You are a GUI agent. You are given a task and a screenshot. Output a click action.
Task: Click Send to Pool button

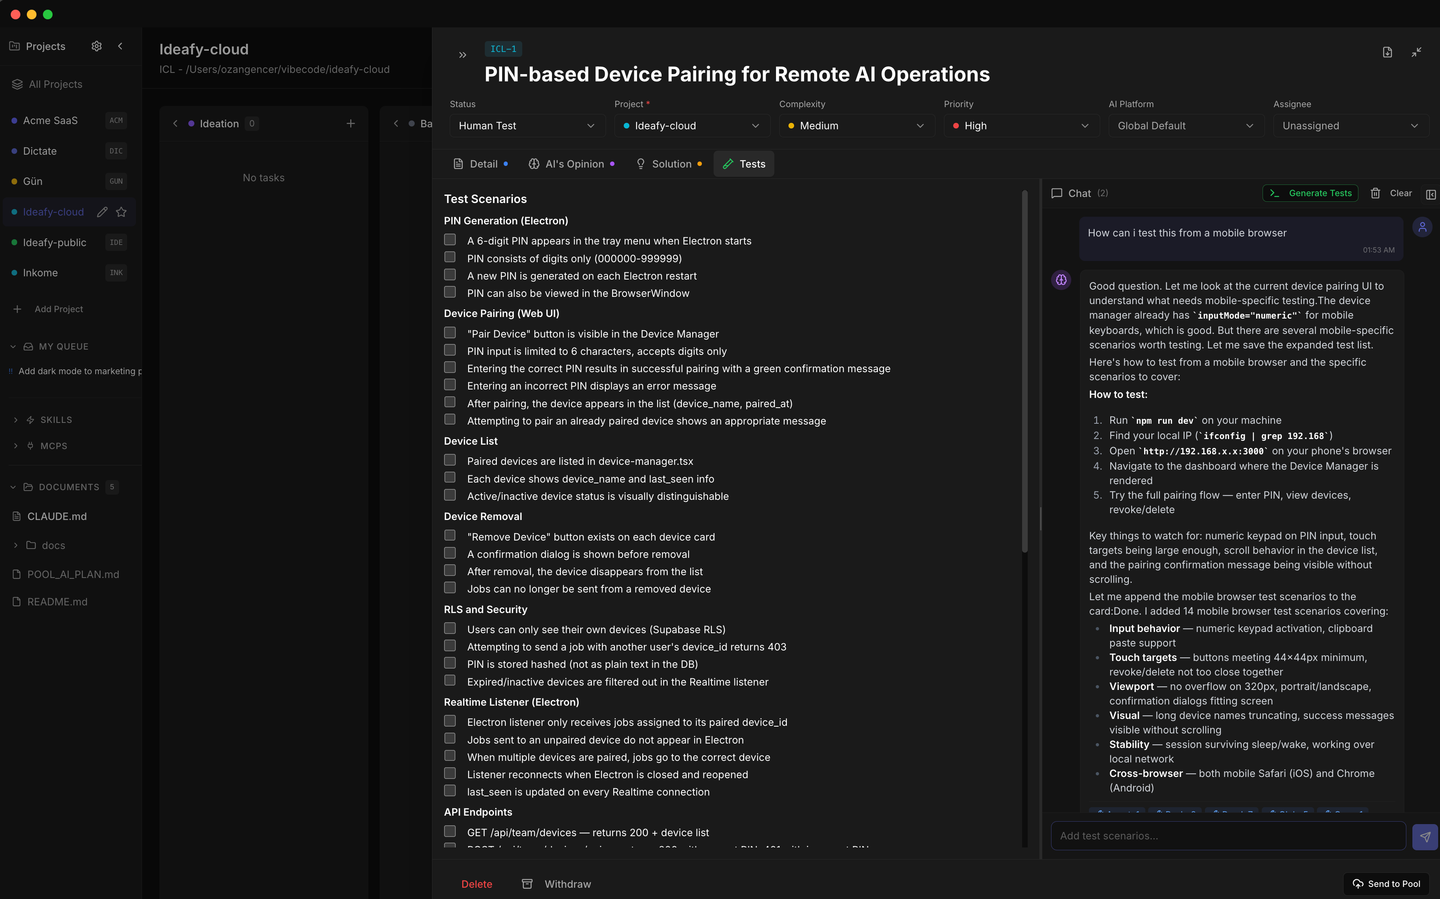tap(1386, 884)
